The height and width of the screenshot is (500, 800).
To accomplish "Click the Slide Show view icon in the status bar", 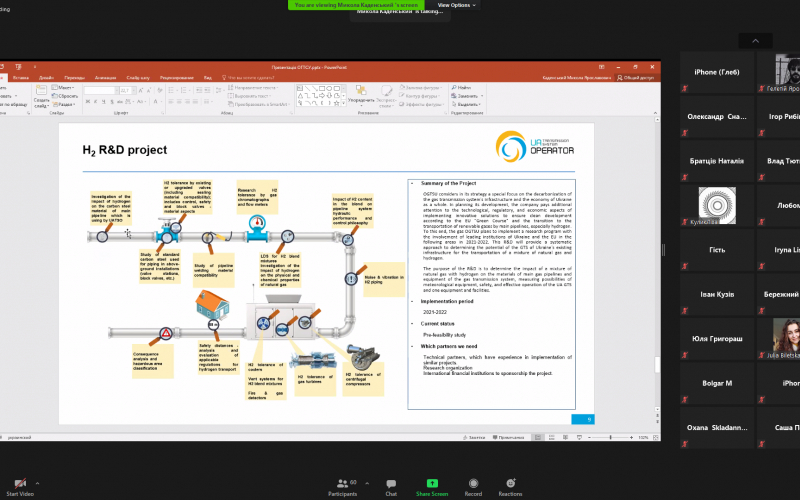I will [579, 437].
